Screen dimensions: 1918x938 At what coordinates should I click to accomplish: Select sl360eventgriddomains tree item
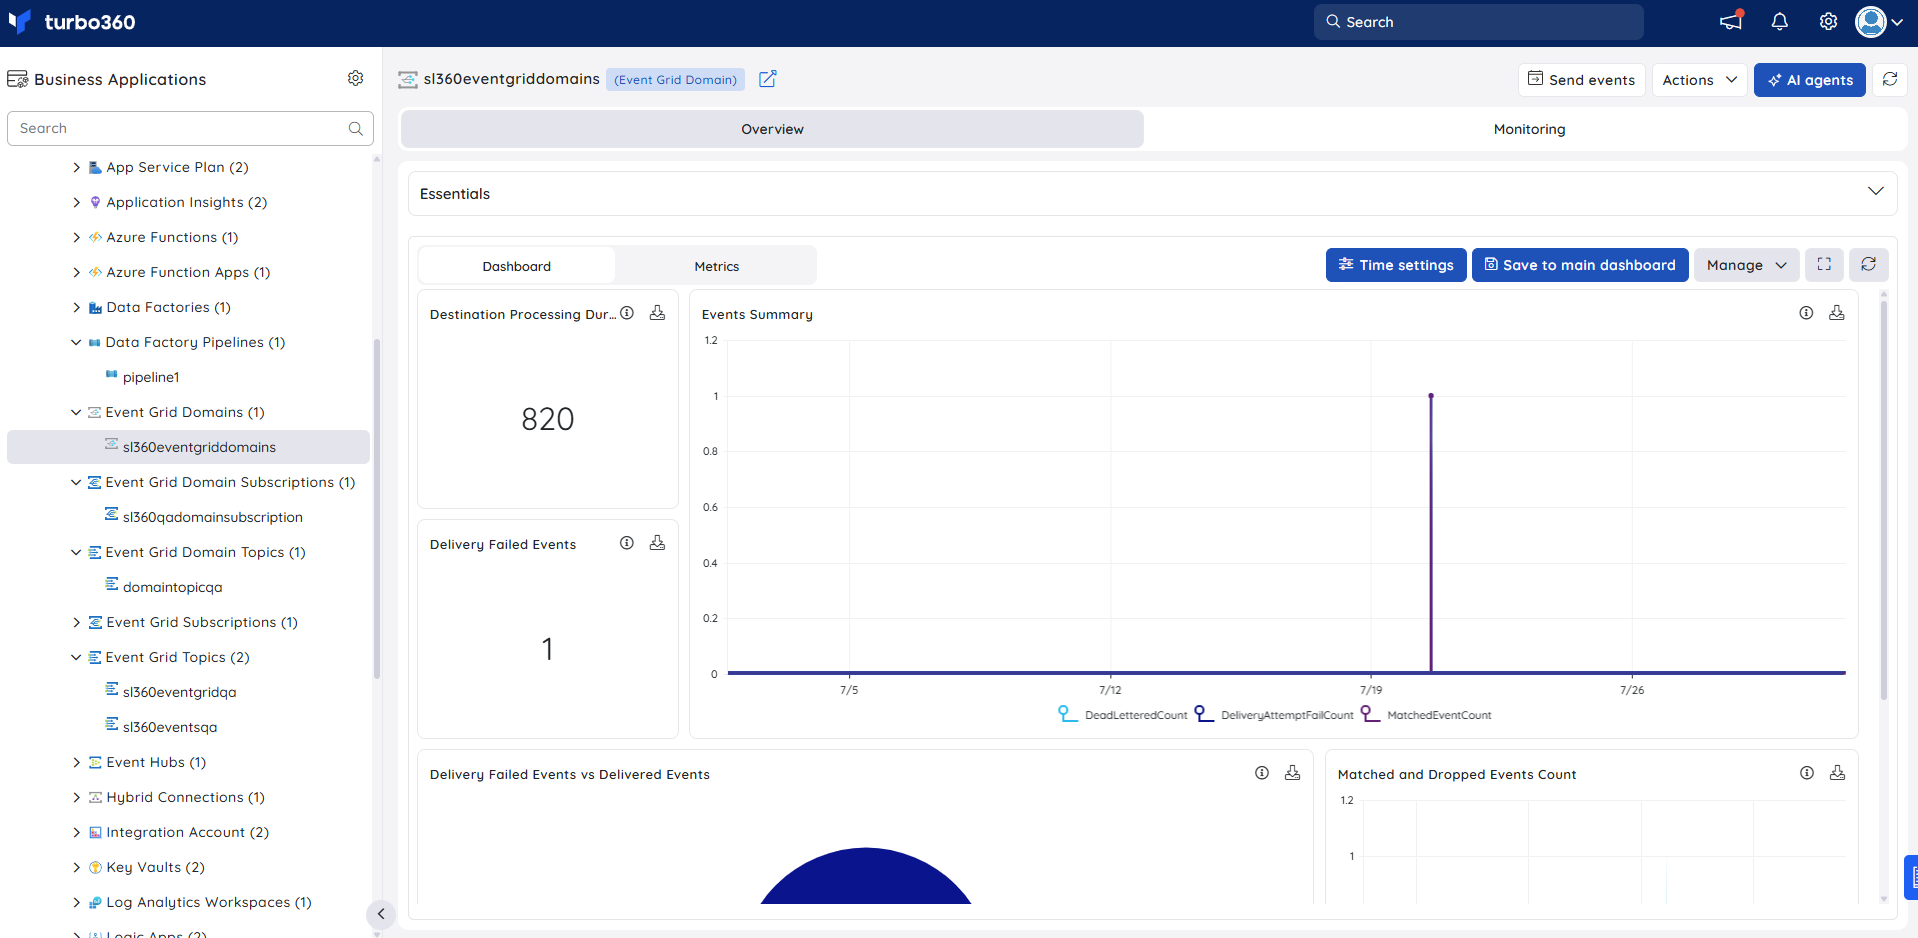188,447
